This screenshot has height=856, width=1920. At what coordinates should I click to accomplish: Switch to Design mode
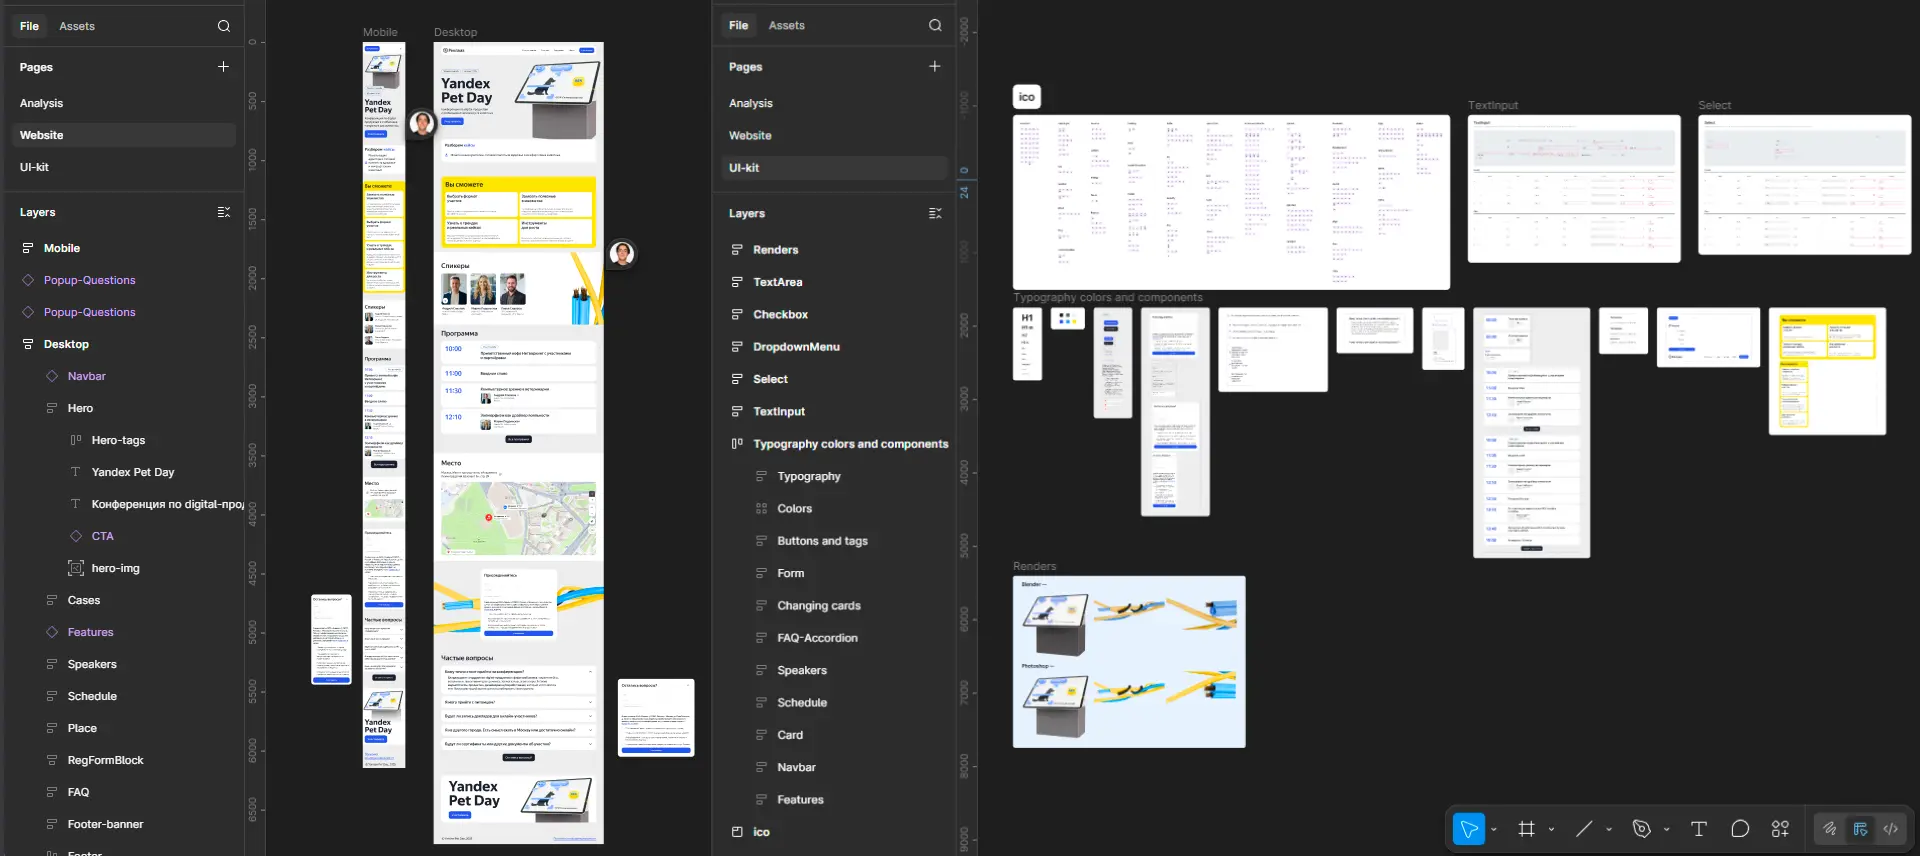[x=1860, y=828]
